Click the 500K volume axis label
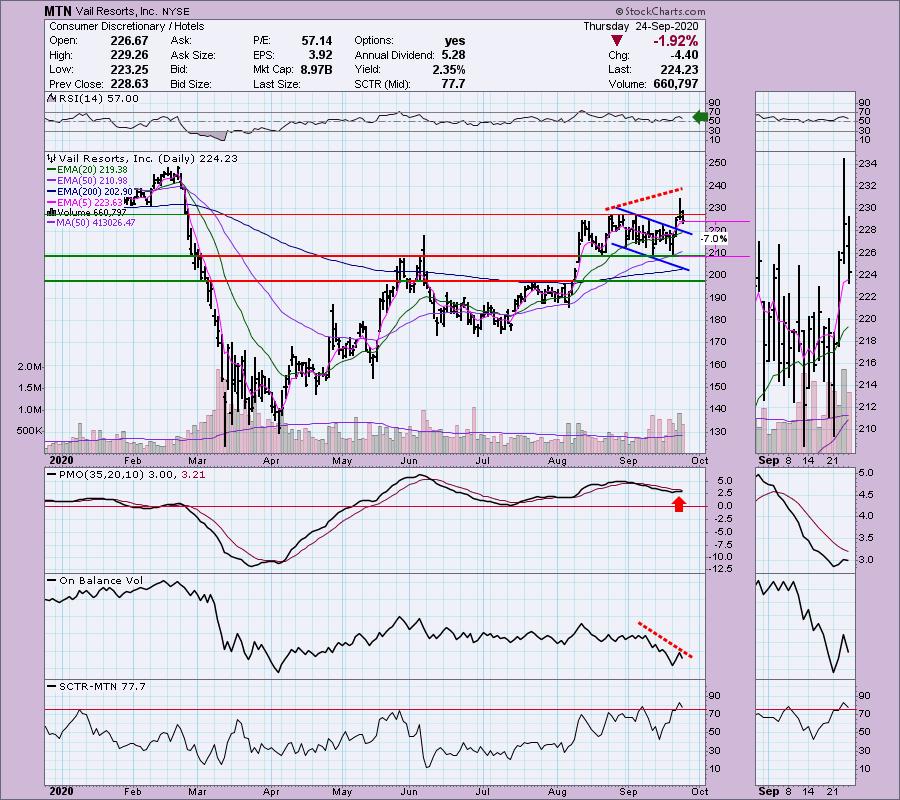This screenshot has width=900, height=800. (x=30, y=431)
